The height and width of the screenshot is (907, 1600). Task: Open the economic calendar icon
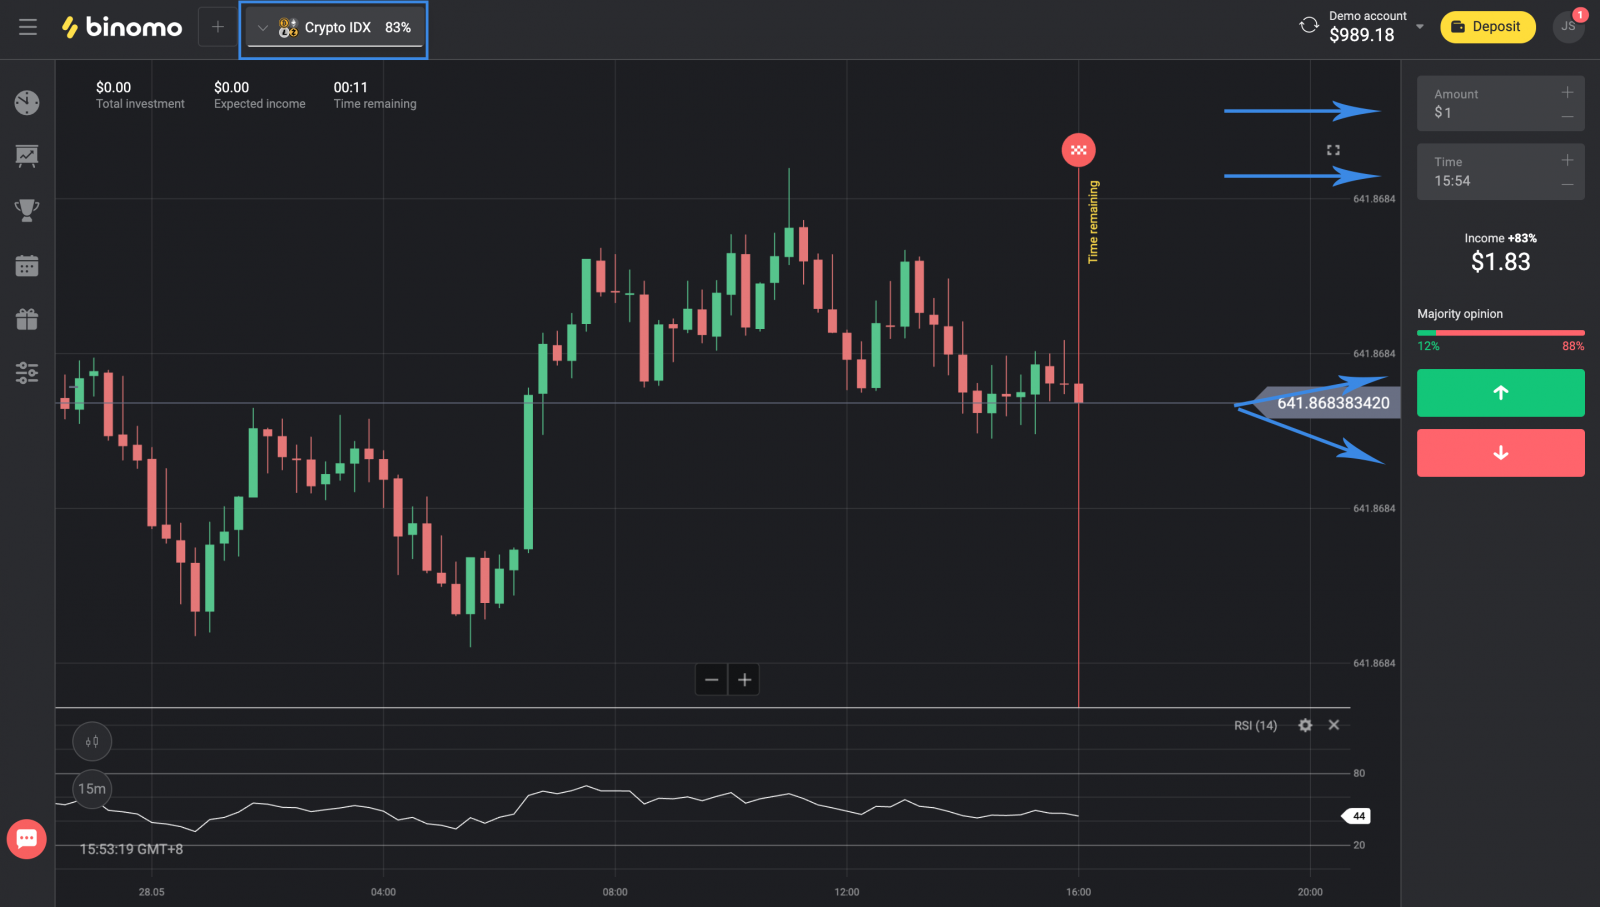27,266
